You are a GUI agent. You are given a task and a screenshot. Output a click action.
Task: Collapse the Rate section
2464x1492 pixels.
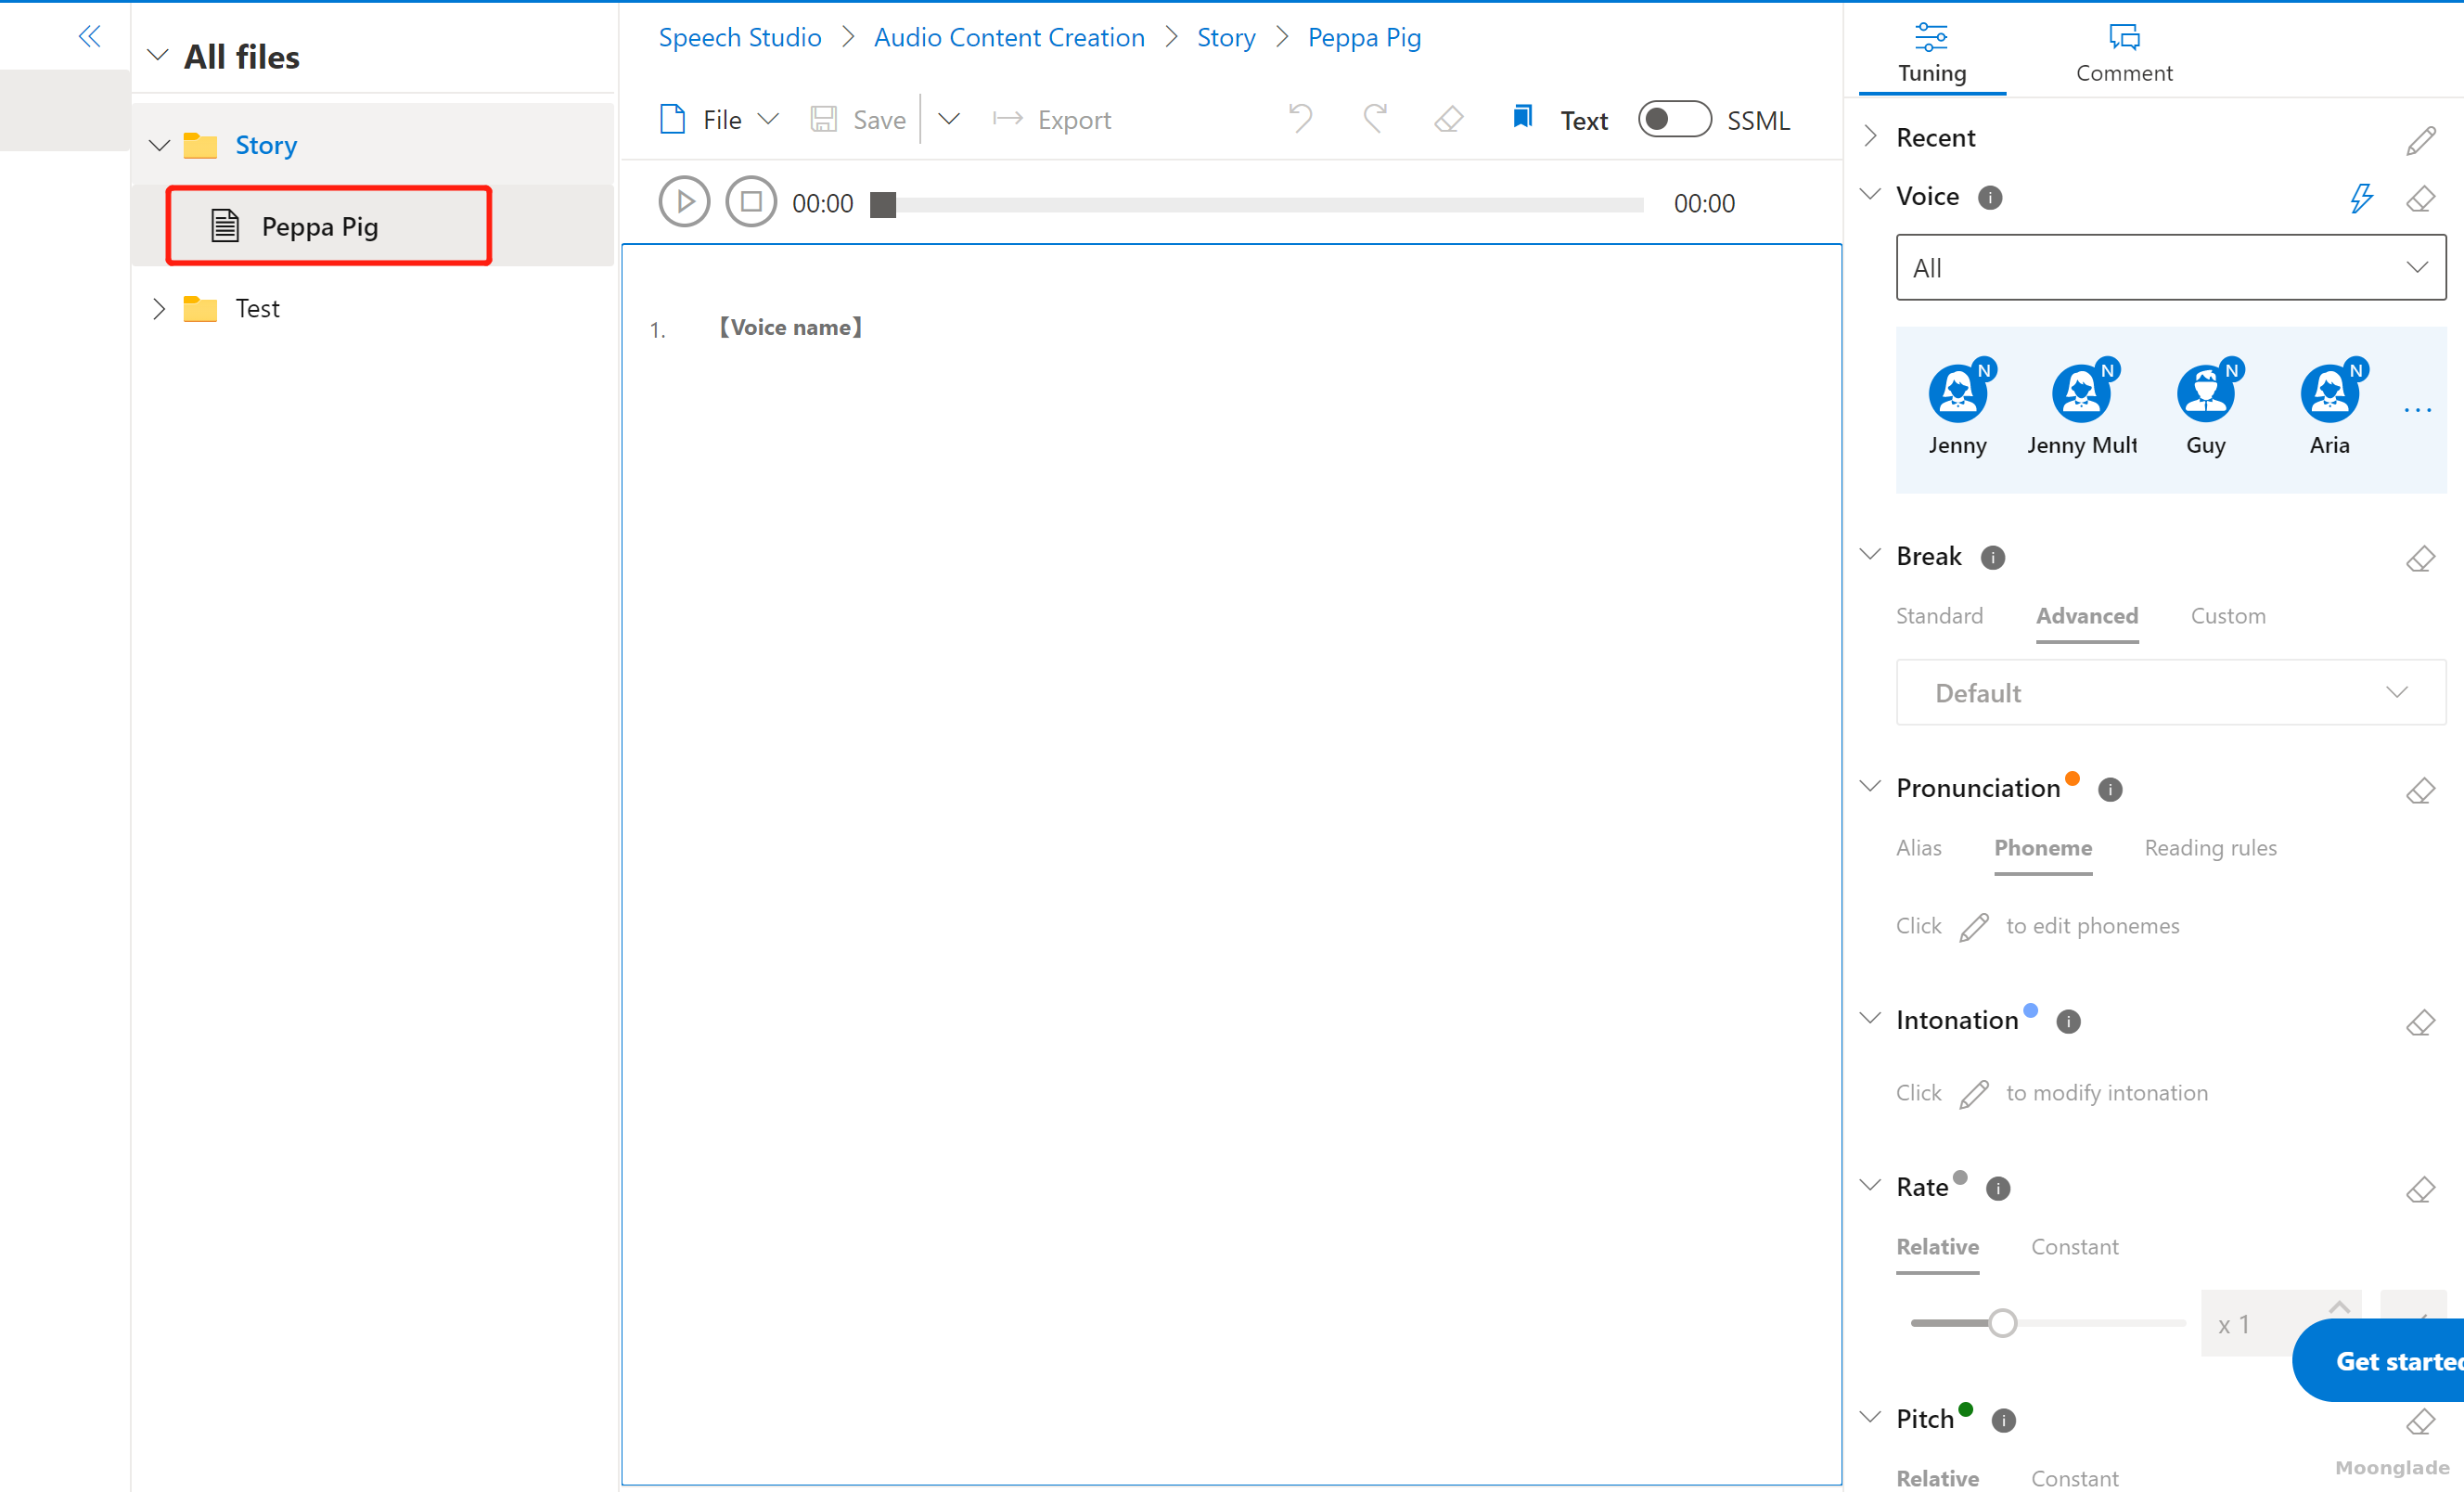(1870, 1186)
